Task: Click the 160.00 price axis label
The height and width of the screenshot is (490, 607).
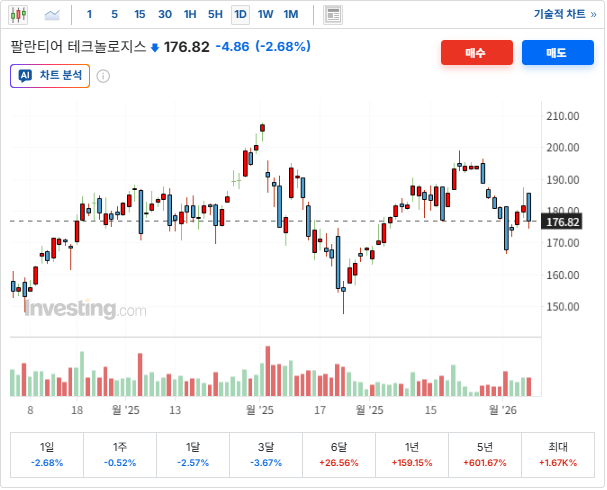Action: [x=562, y=275]
